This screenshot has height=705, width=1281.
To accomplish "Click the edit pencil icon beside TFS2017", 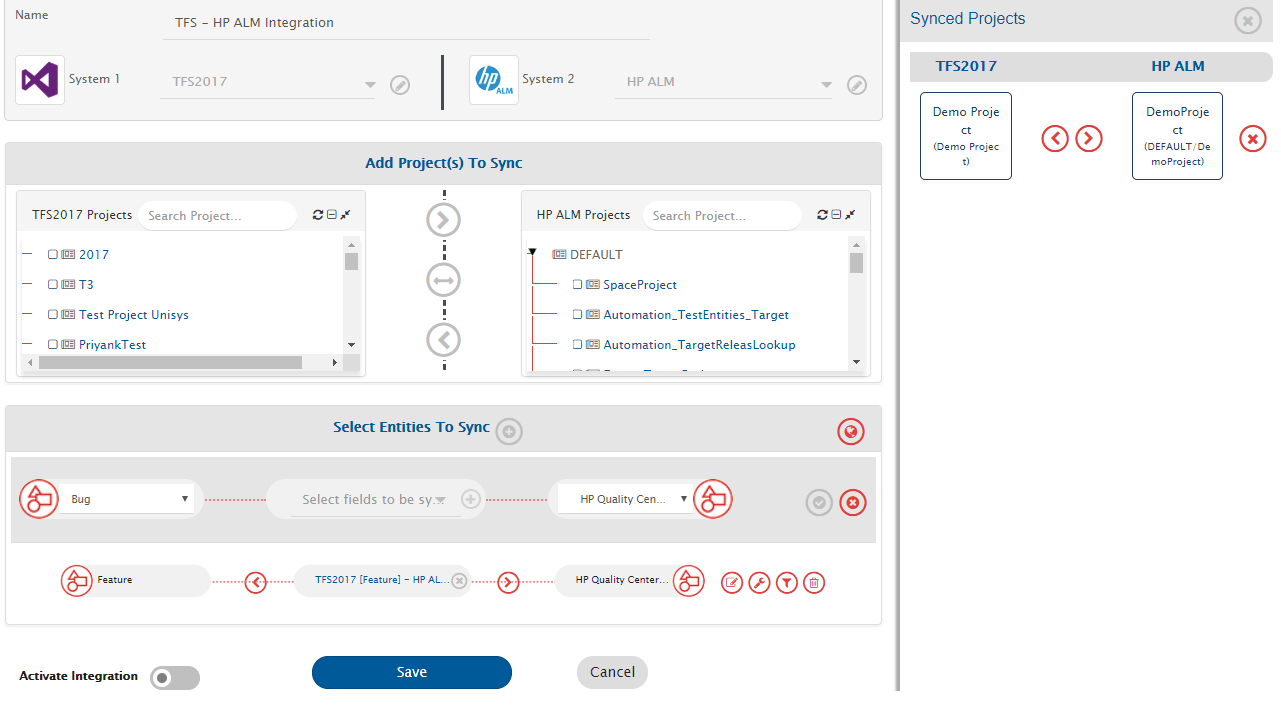I will point(400,85).
